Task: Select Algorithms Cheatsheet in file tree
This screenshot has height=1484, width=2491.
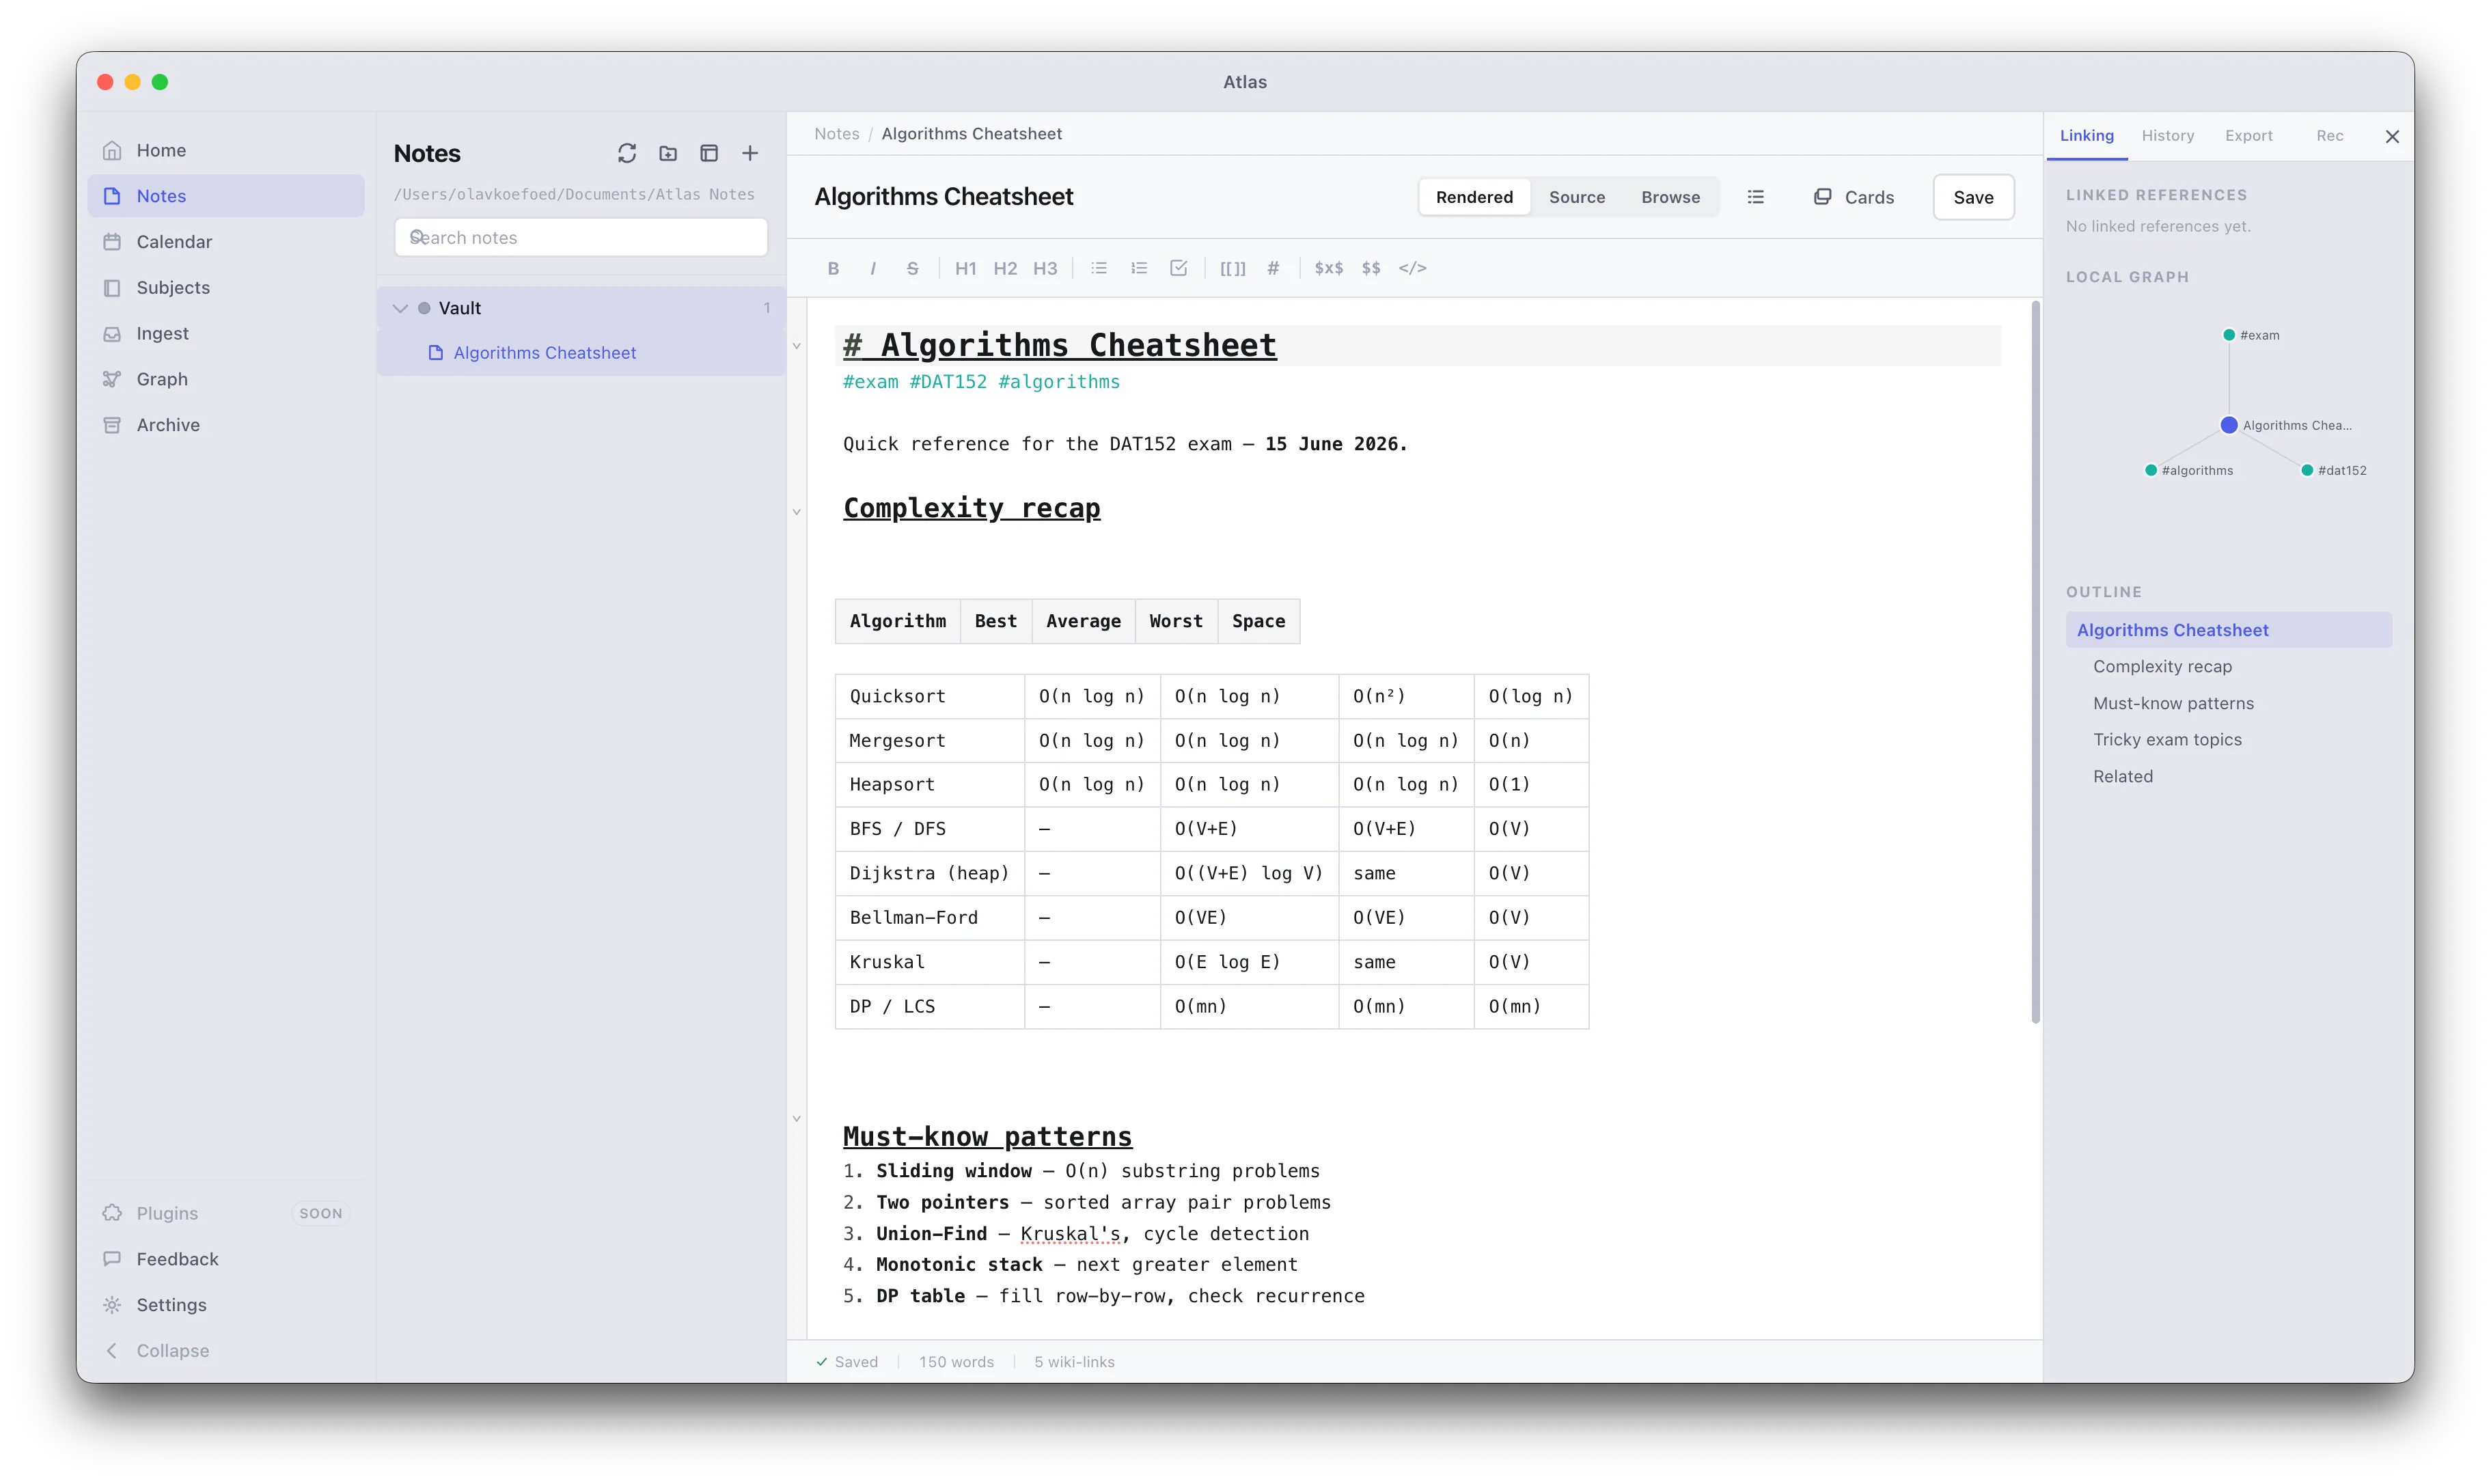Action: [581, 353]
